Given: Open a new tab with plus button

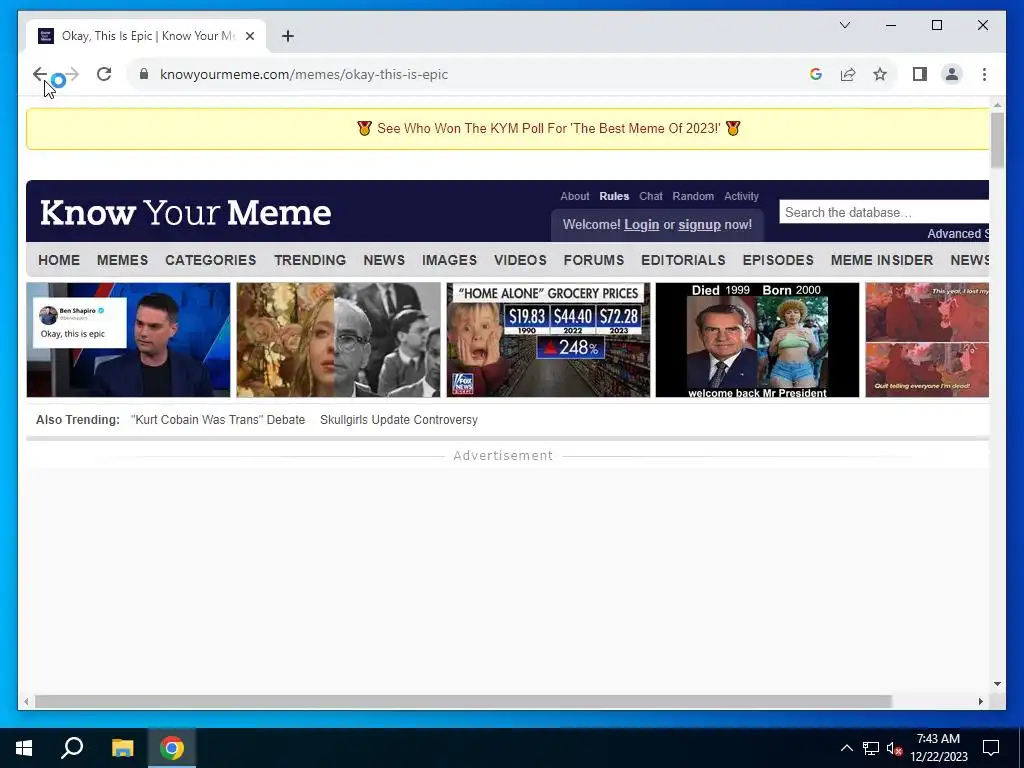Looking at the screenshot, I should pos(287,36).
